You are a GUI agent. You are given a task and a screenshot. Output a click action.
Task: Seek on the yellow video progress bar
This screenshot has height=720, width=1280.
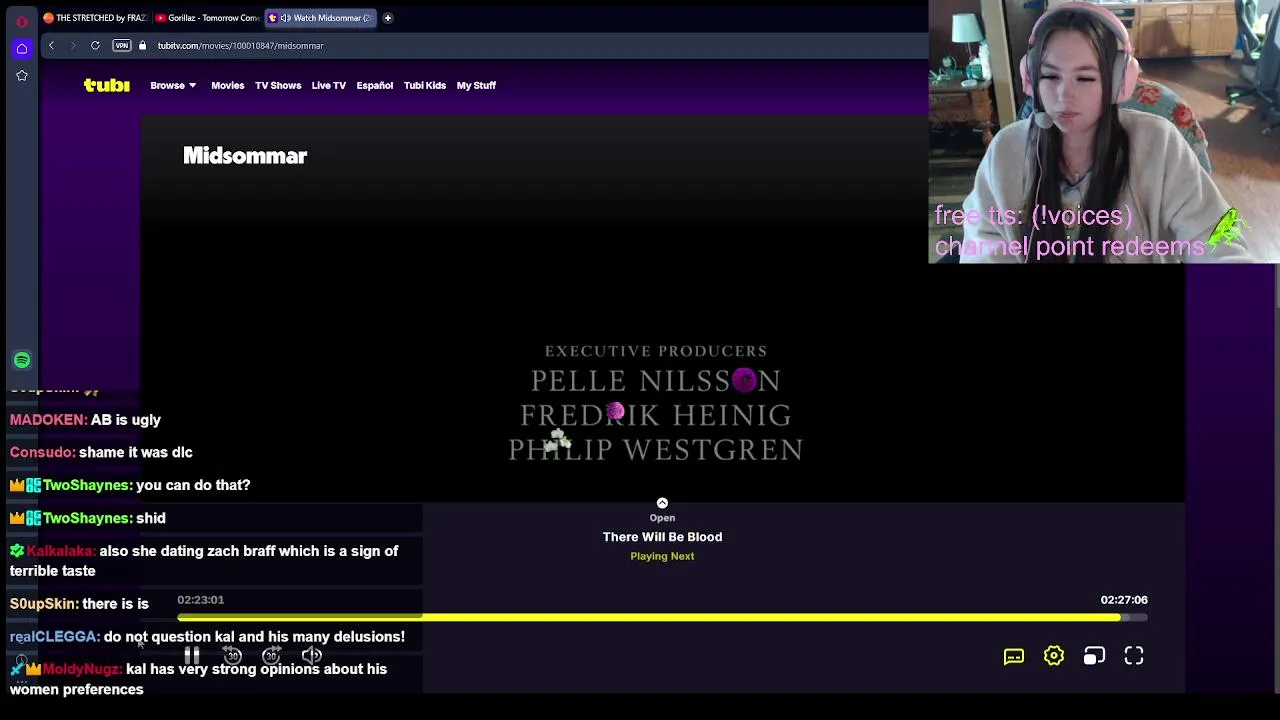(x=662, y=618)
